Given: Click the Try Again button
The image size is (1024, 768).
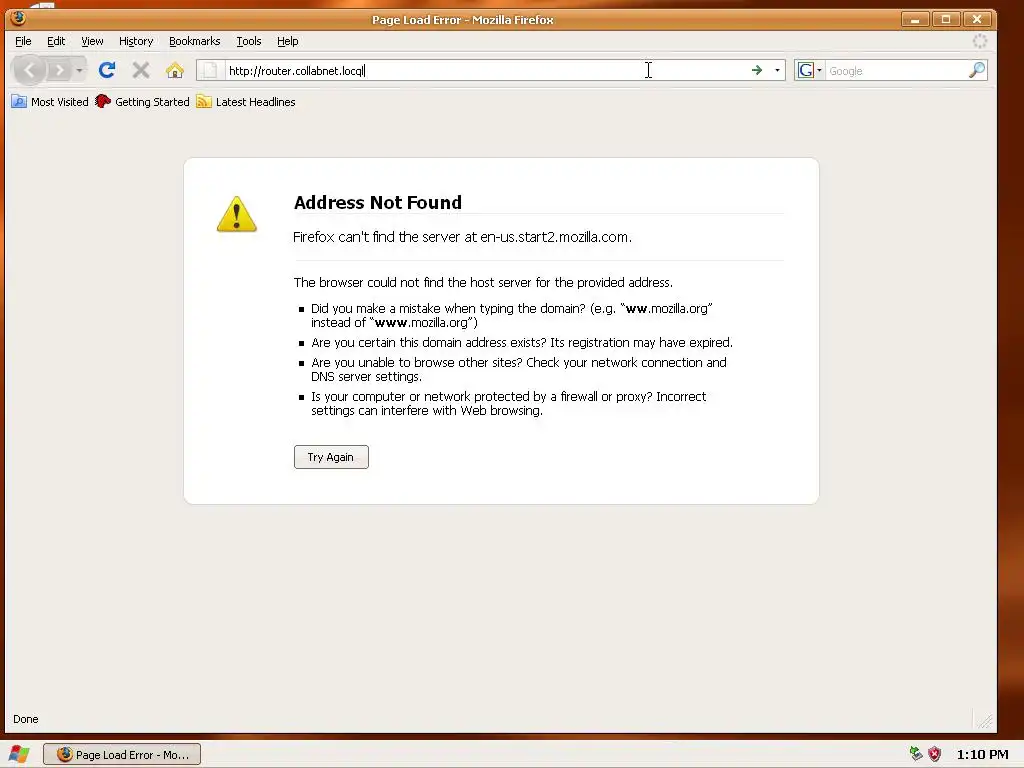Looking at the screenshot, I should click(x=331, y=457).
